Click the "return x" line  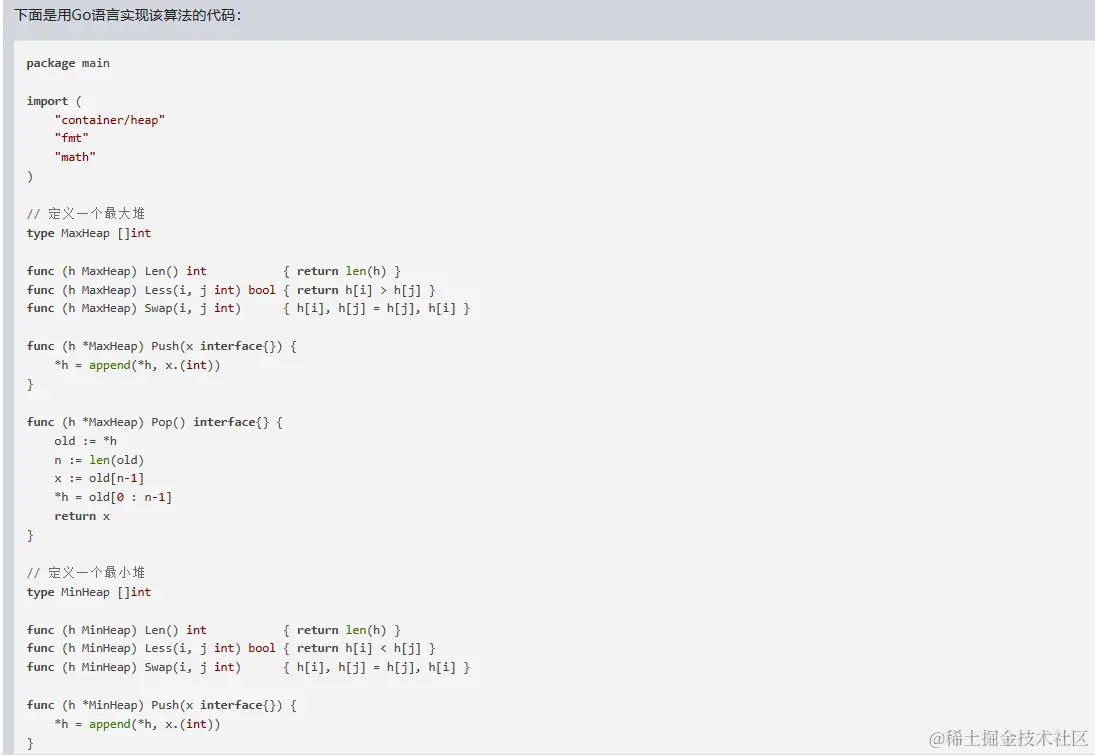tap(82, 516)
